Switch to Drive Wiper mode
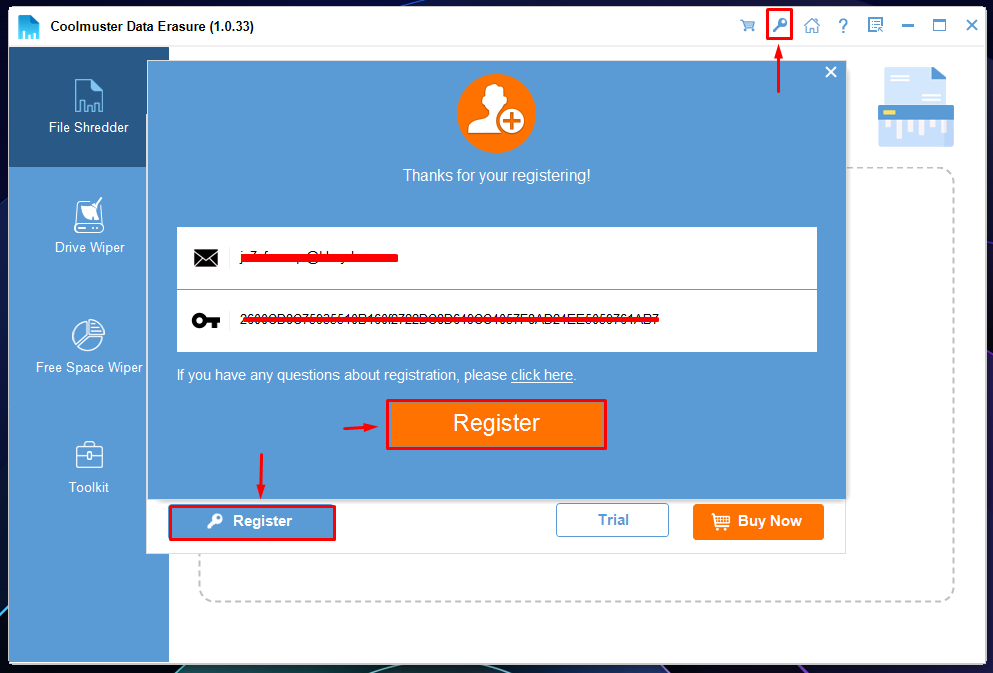The height and width of the screenshot is (673, 993). (x=89, y=226)
